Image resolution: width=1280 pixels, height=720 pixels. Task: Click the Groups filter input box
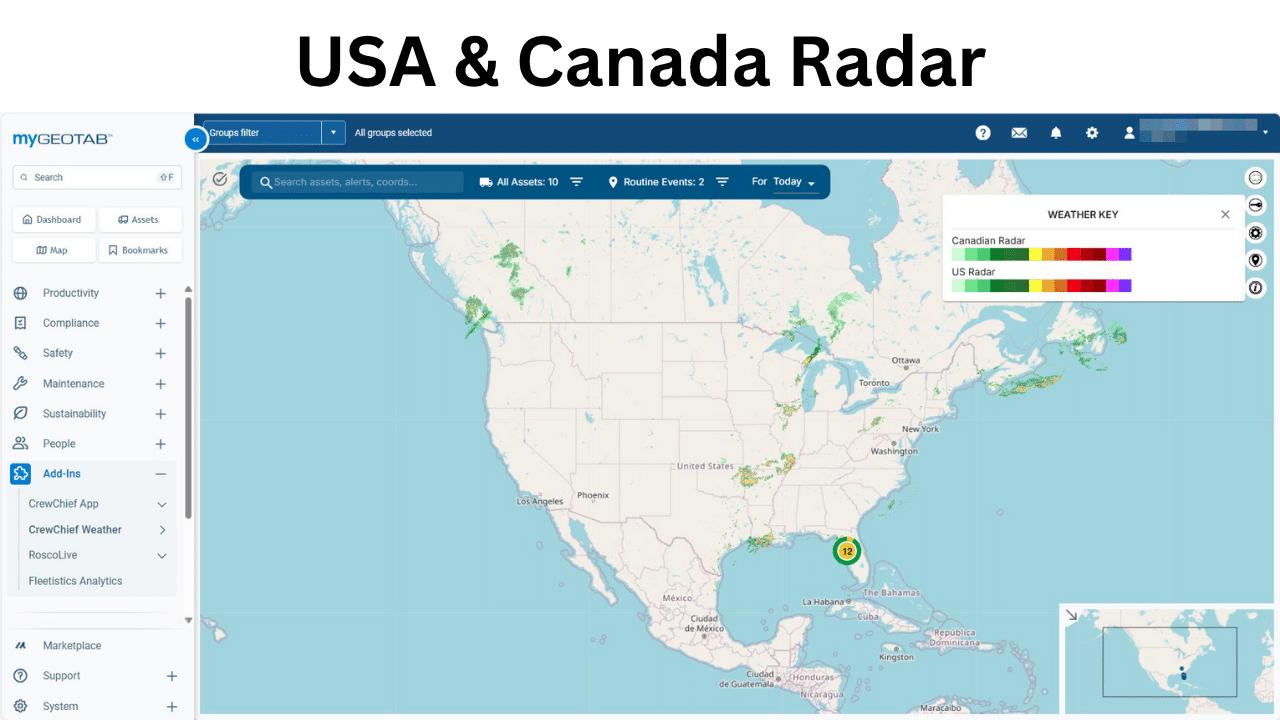262,132
